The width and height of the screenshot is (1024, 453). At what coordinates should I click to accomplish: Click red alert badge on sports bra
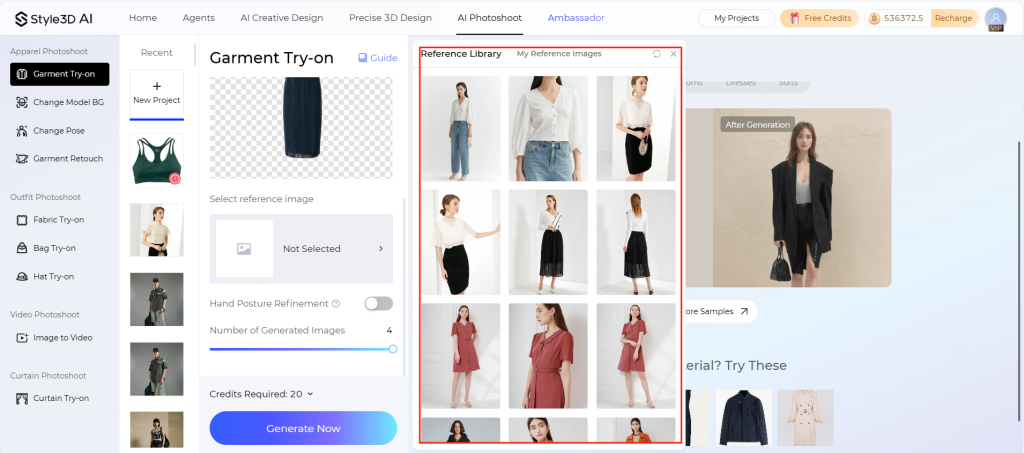pyautogui.click(x=174, y=179)
